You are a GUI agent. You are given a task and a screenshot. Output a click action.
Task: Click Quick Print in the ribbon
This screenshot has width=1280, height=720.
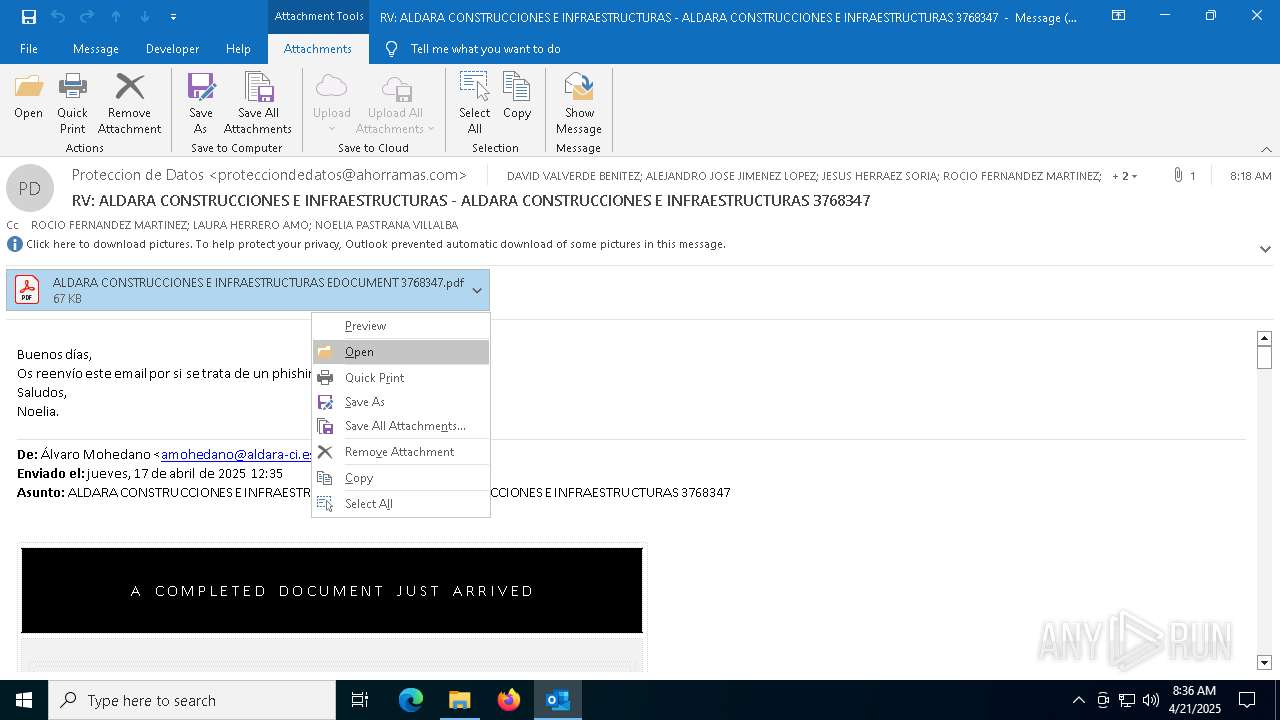pyautogui.click(x=72, y=103)
